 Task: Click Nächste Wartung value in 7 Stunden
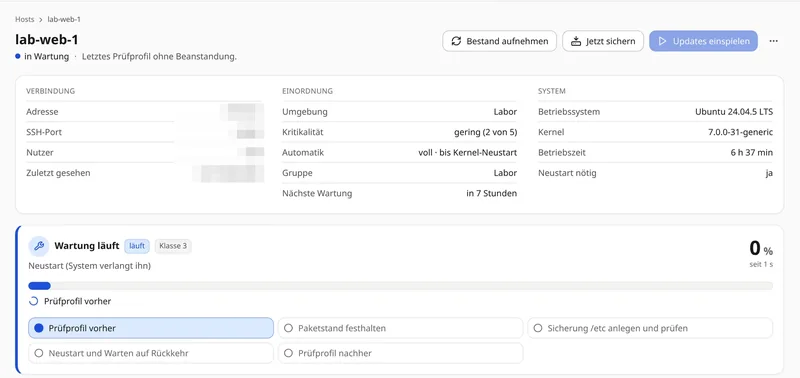[491, 193]
